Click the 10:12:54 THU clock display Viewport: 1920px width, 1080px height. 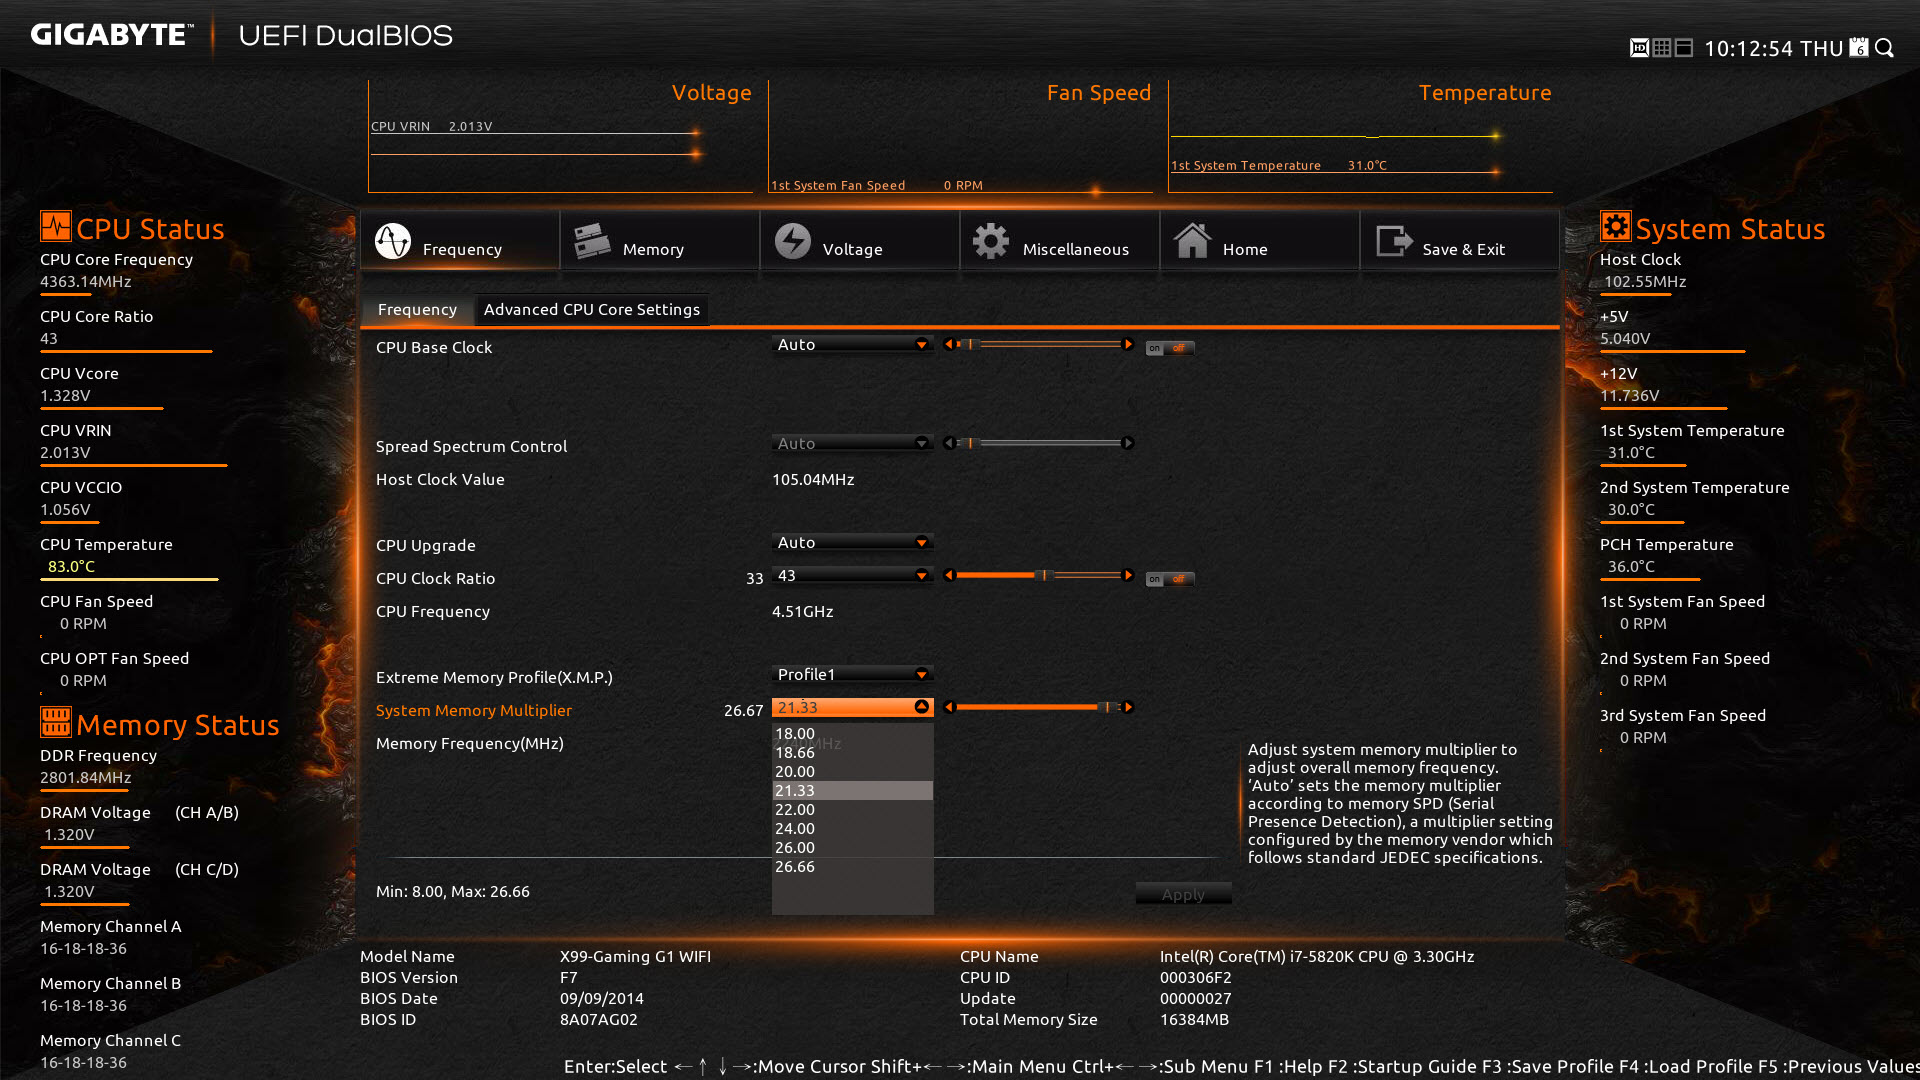pyautogui.click(x=1773, y=49)
